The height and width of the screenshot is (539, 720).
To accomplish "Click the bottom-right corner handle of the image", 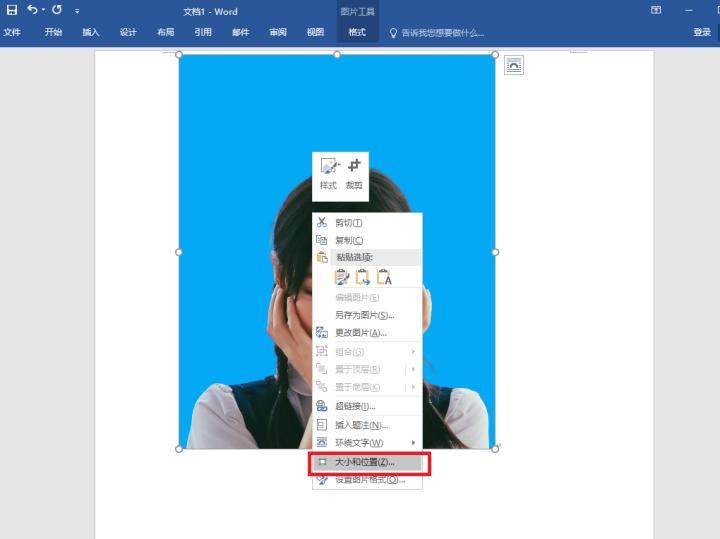I will pos(495,449).
